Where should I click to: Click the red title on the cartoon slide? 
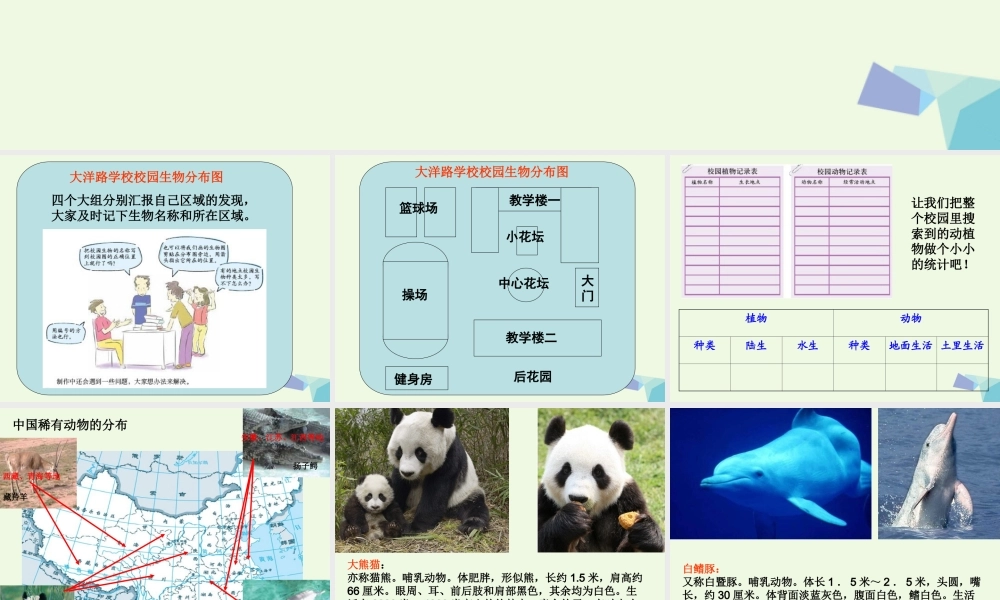[x=147, y=177]
